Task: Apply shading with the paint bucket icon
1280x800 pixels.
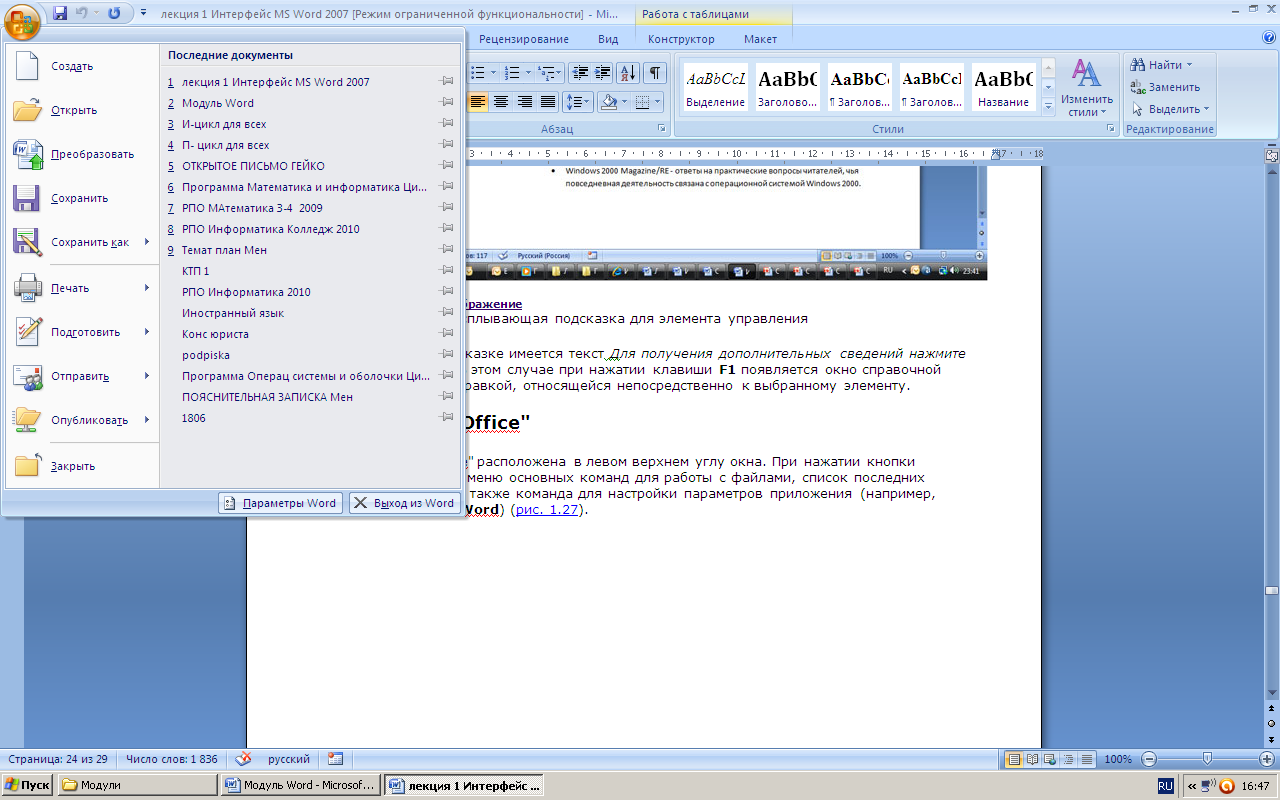Action: click(609, 102)
